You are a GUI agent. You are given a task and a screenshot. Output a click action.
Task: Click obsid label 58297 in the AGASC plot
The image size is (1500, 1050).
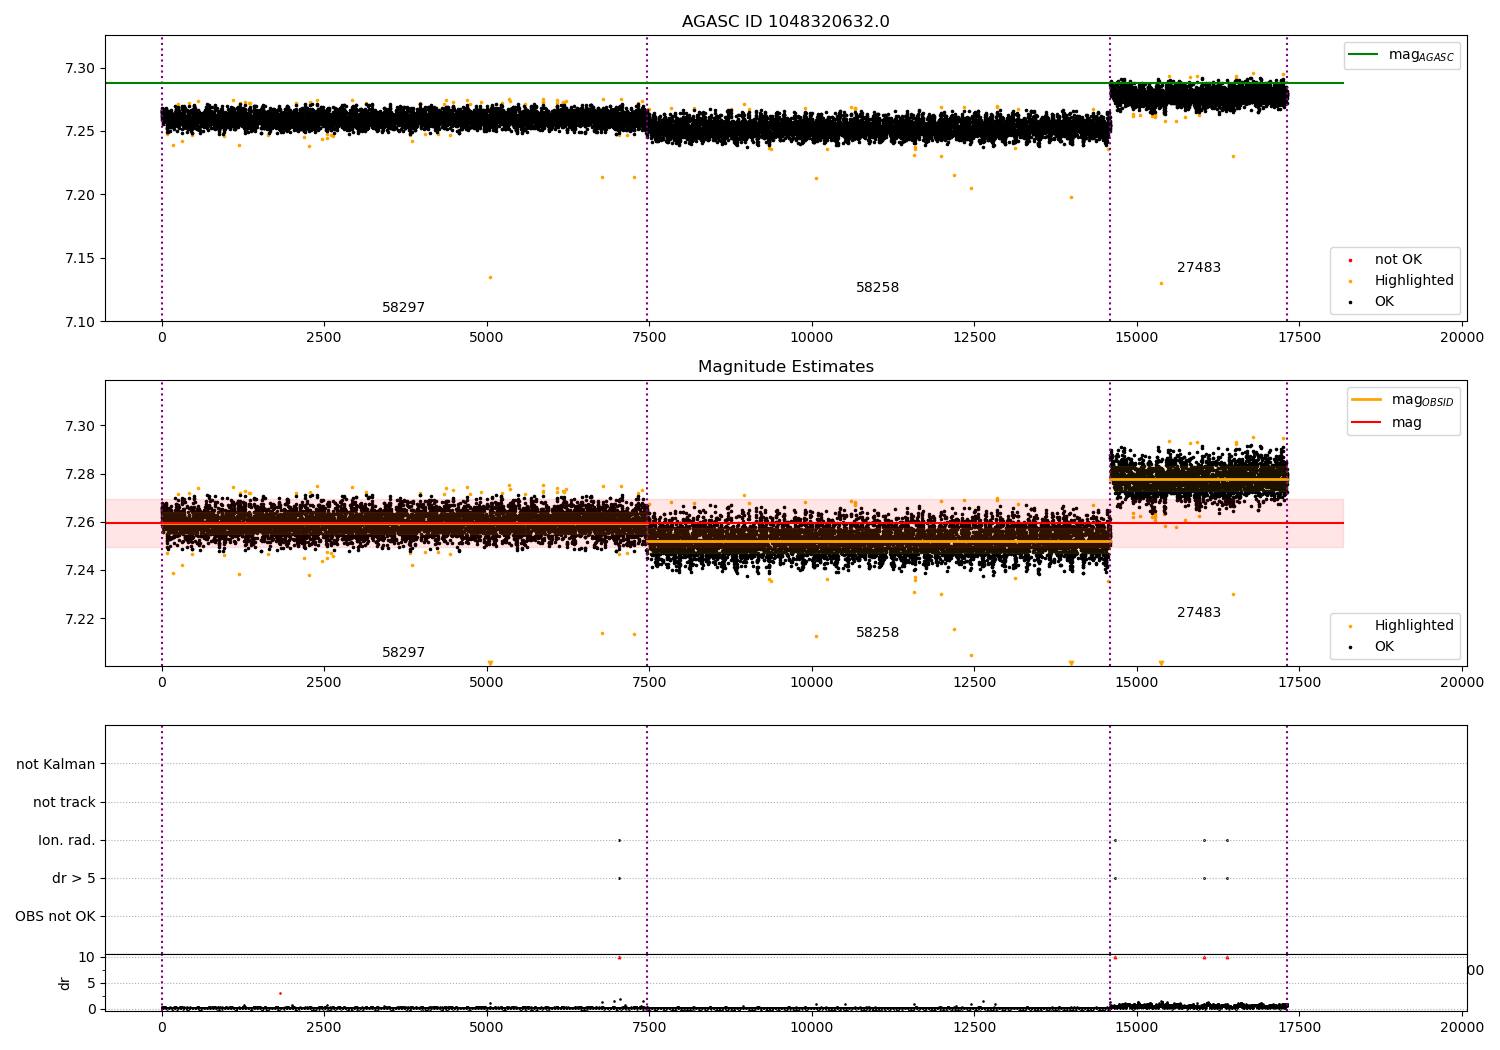(403, 308)
